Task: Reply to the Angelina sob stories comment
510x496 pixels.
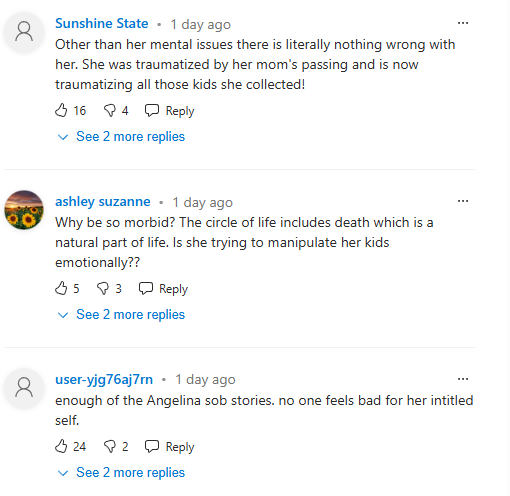Action: coord(169,447)
